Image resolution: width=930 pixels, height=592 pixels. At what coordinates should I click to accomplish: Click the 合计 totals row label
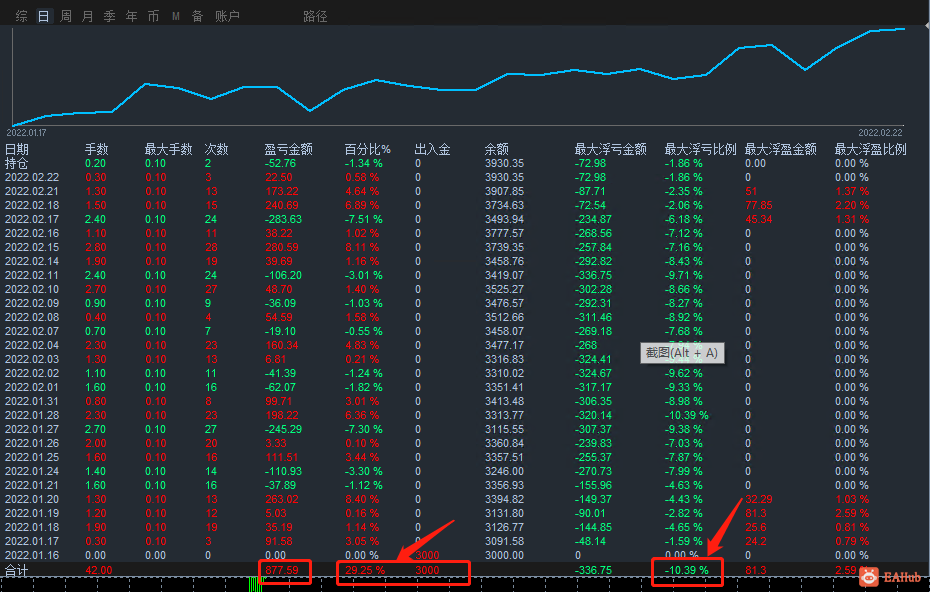click(17, 570)
